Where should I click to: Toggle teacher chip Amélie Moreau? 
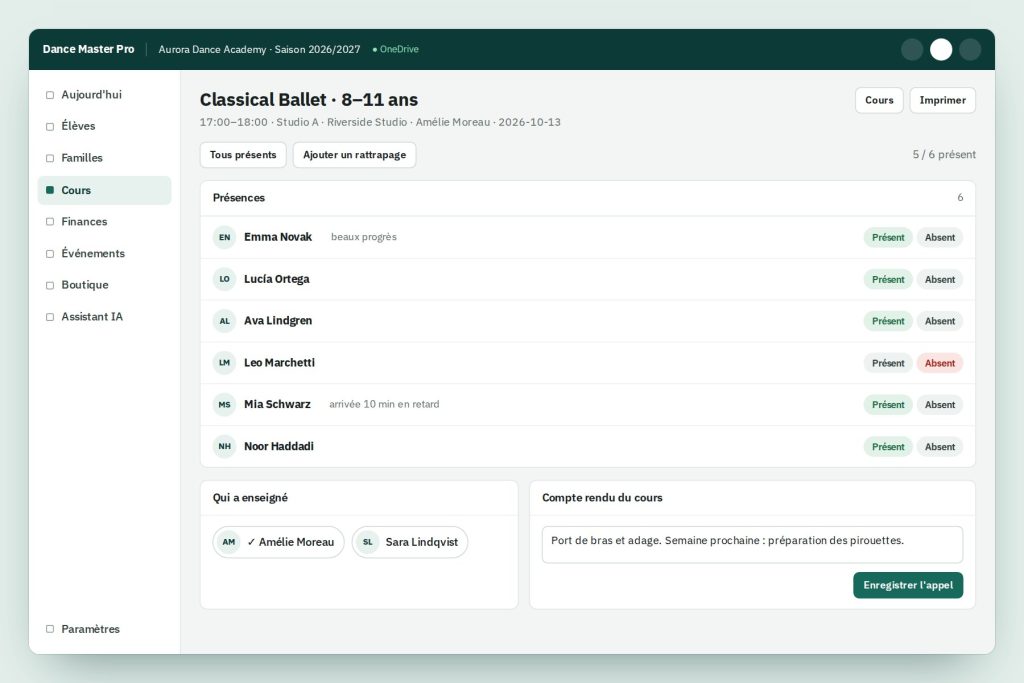[x=278, y=542]
